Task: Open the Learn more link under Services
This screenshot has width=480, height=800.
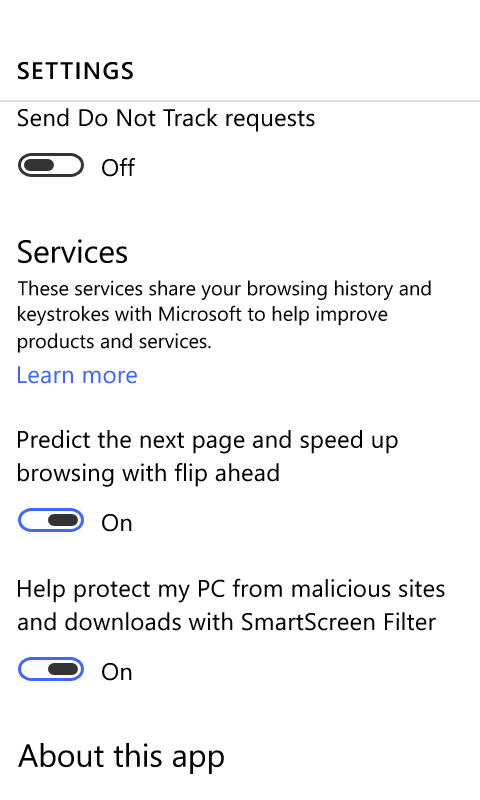Action: pos(77,375)
